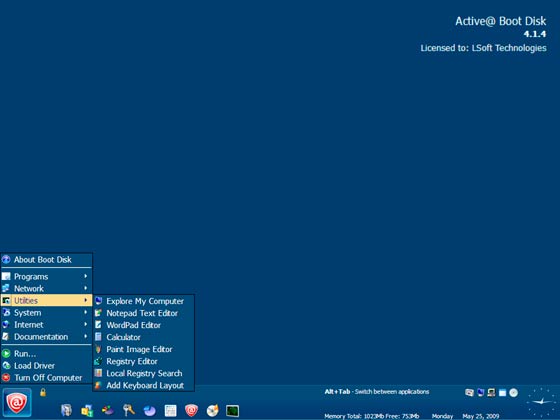Click the red Active@ shield Start button
This screenshot has width=560, height=420.
[x=17, y=402]
